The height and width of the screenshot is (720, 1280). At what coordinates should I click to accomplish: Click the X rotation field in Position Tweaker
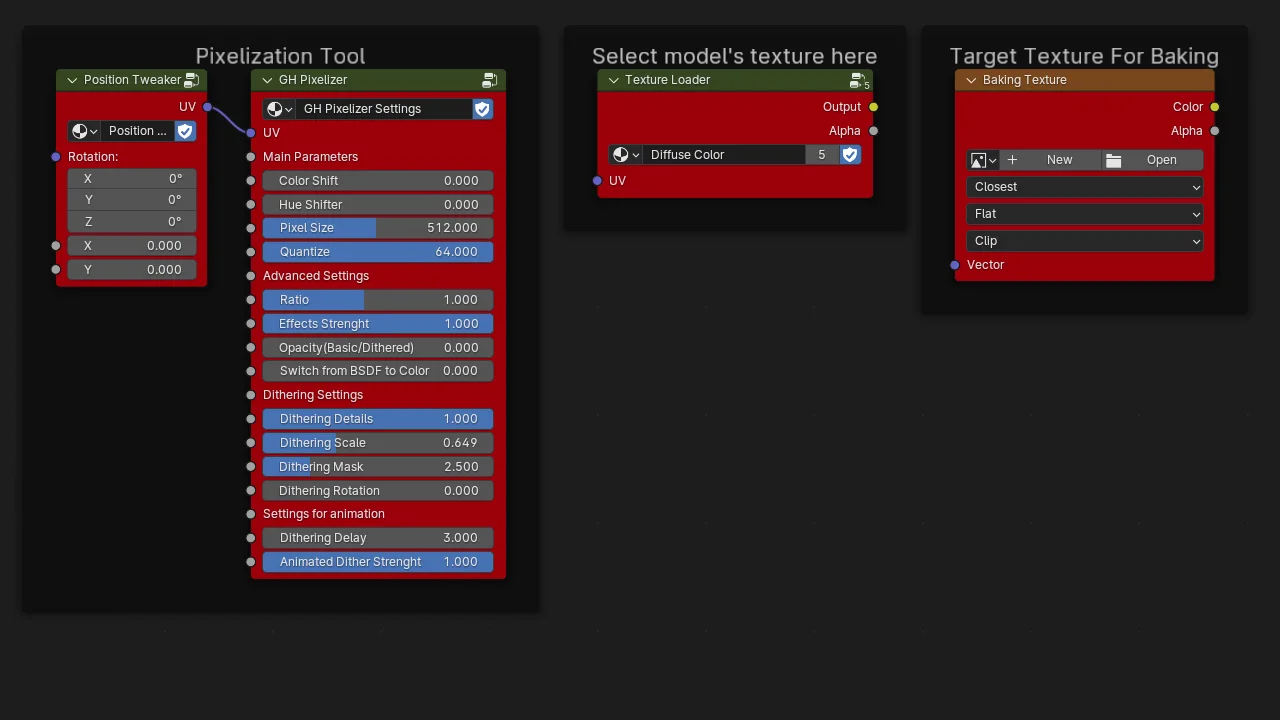[131, 178]
